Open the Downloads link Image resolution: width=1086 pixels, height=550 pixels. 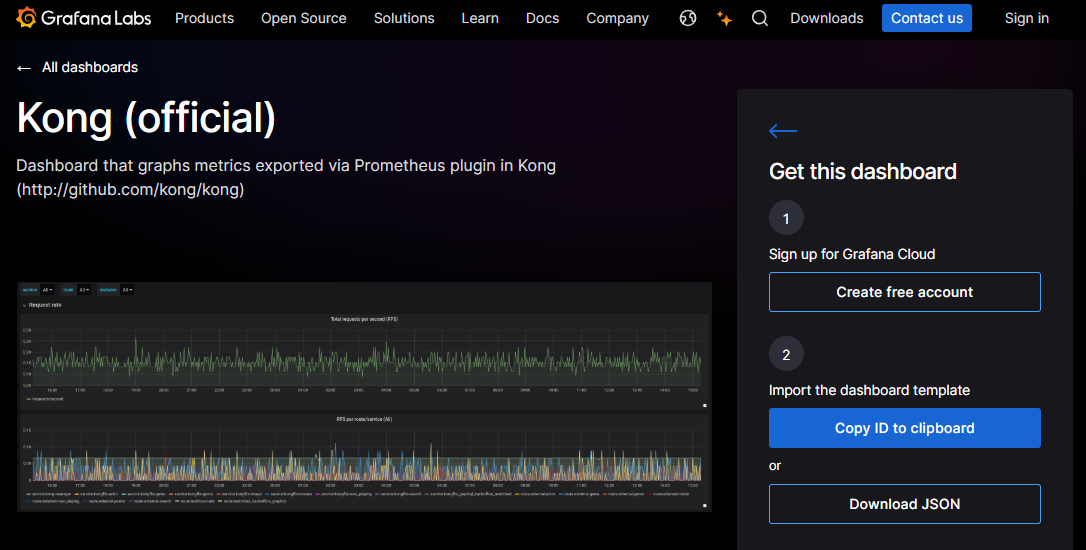pos(826,18)
